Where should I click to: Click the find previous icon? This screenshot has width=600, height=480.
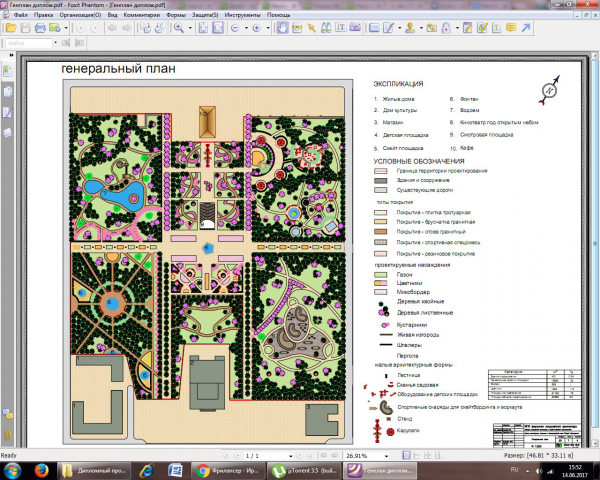tap(66, 43)
